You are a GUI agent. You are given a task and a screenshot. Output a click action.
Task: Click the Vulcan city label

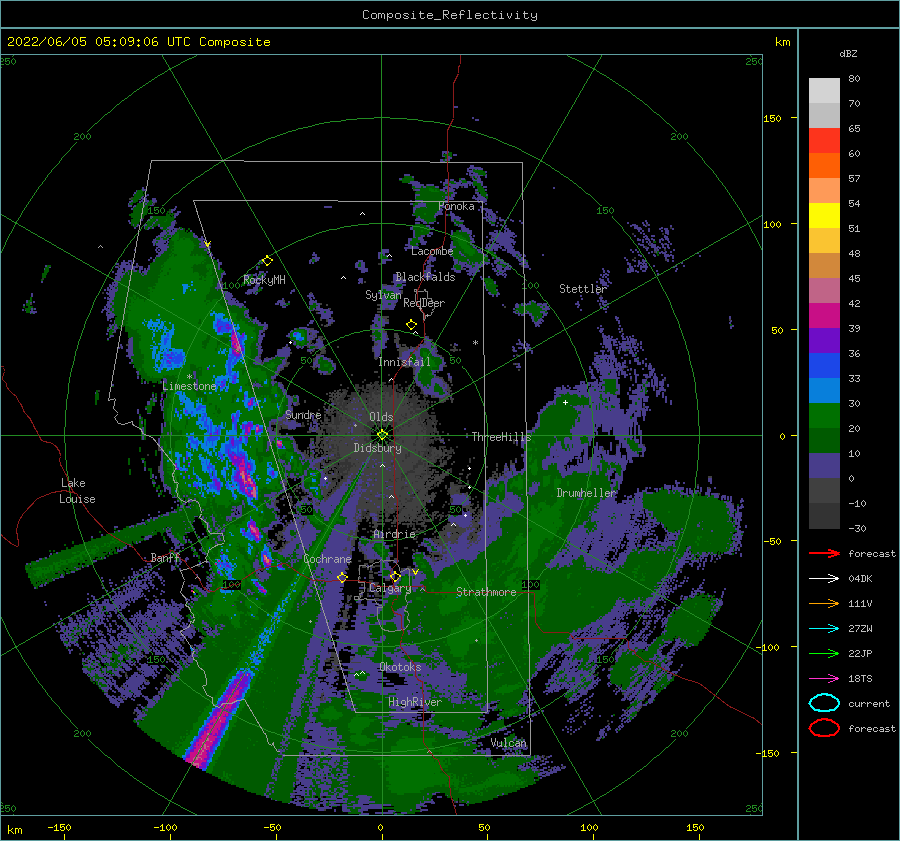click(509, 743)
